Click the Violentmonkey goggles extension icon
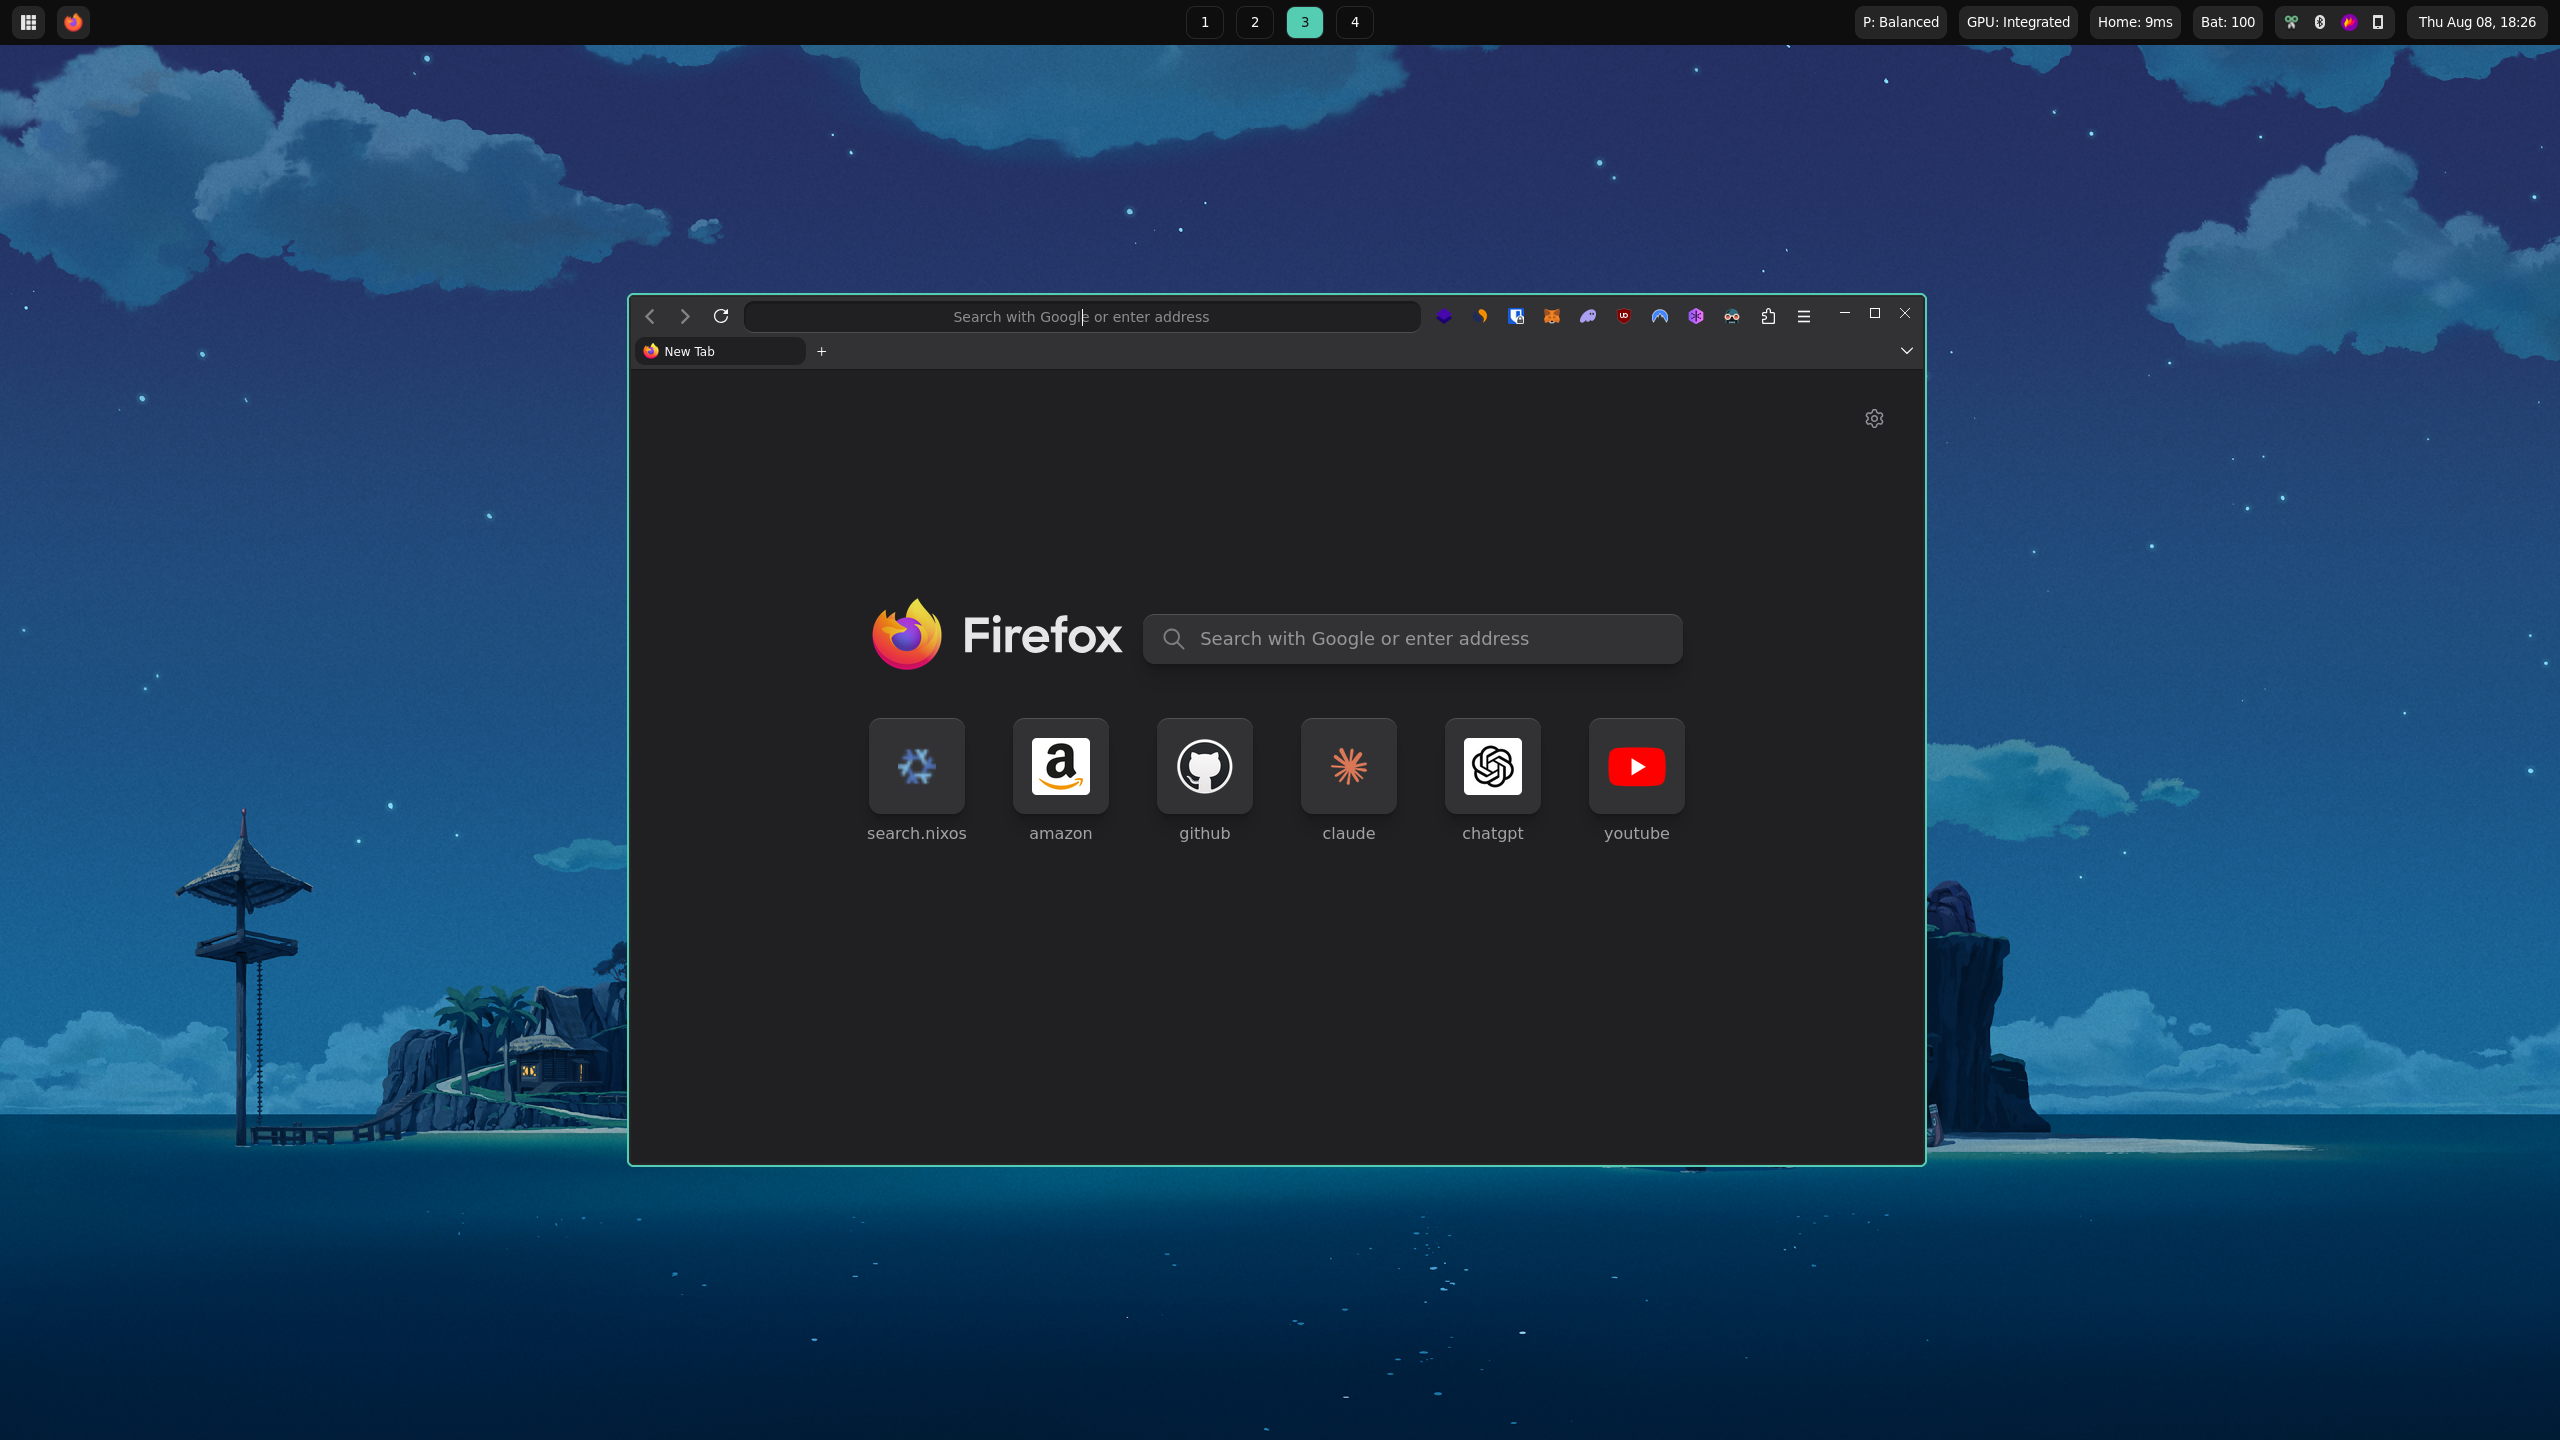This screenshot has width=2560, height=1440. pyautogui.click(x=1732, y=316)
